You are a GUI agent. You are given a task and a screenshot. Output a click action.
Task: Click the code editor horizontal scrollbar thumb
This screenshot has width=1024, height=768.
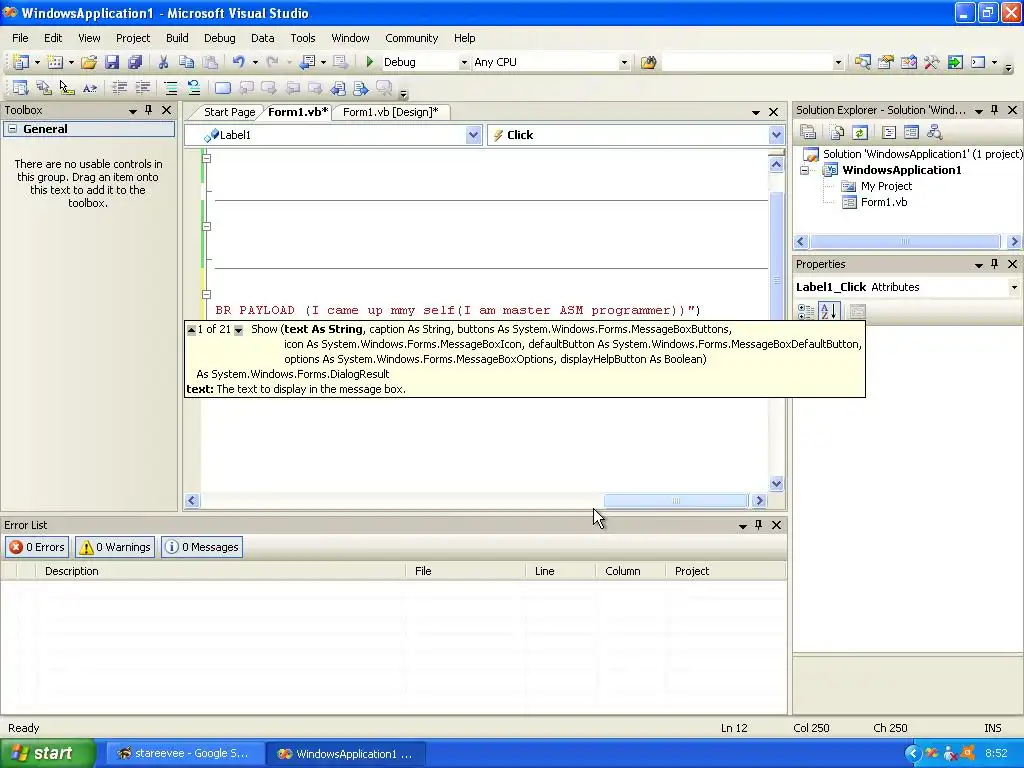[x=676, y=501]
